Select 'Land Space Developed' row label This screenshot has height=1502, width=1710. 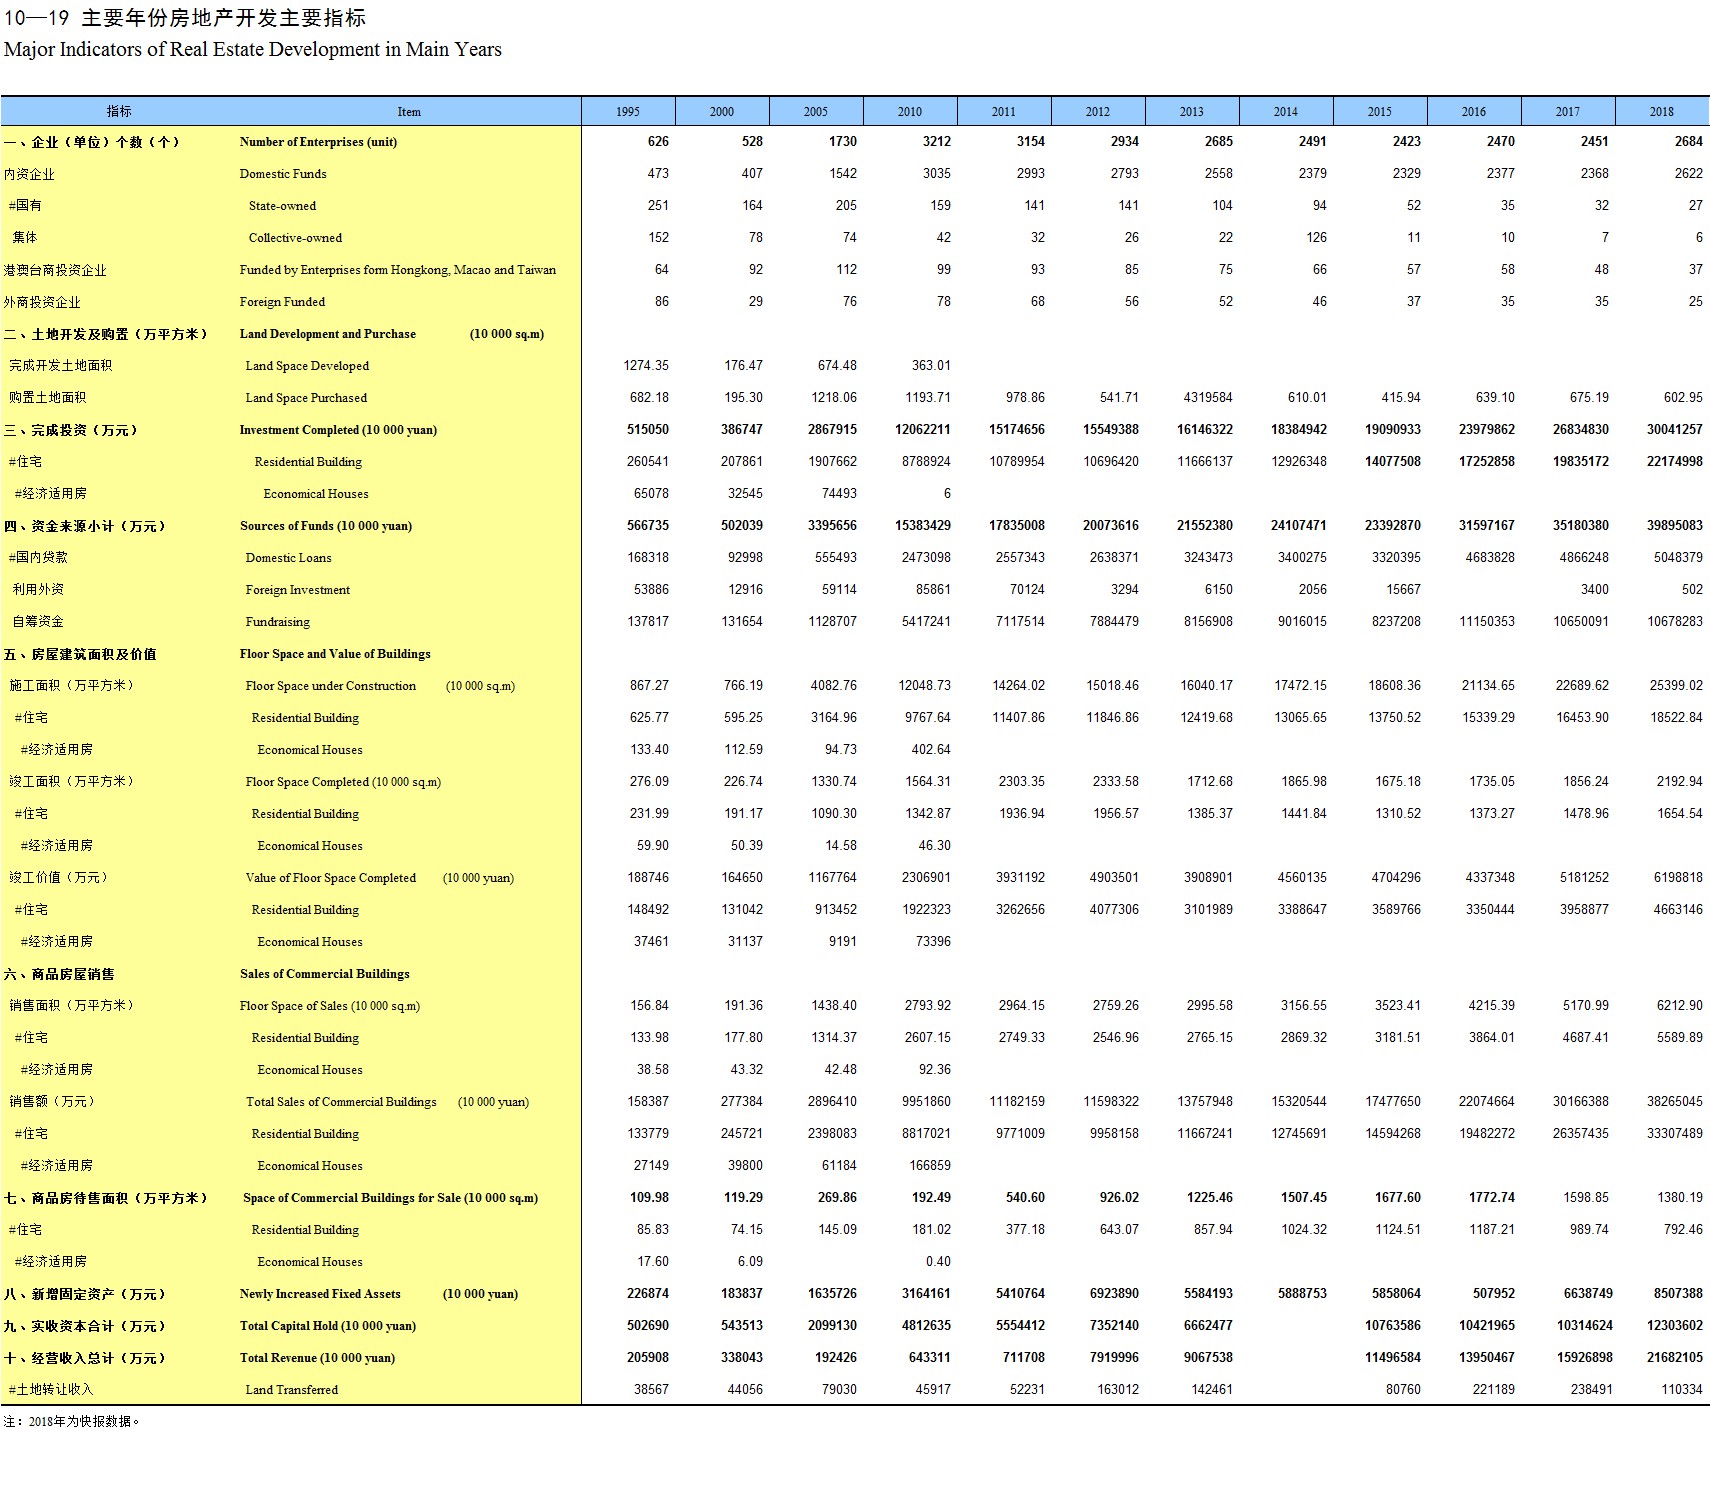click(307, 366)
